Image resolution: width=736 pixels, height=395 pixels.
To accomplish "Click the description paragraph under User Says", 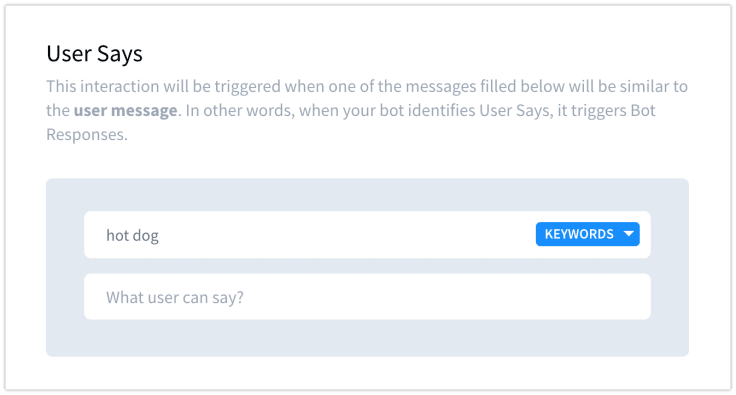I will [x=367, y=110].
